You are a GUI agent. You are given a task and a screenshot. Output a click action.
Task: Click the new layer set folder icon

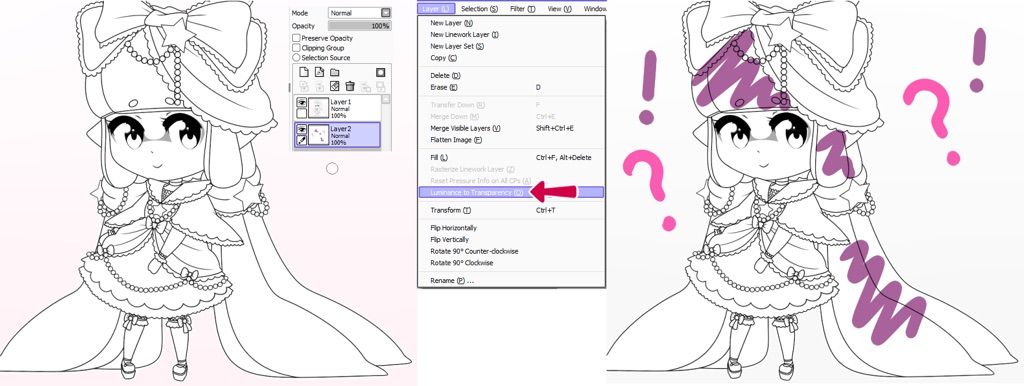tap(334, 72)
